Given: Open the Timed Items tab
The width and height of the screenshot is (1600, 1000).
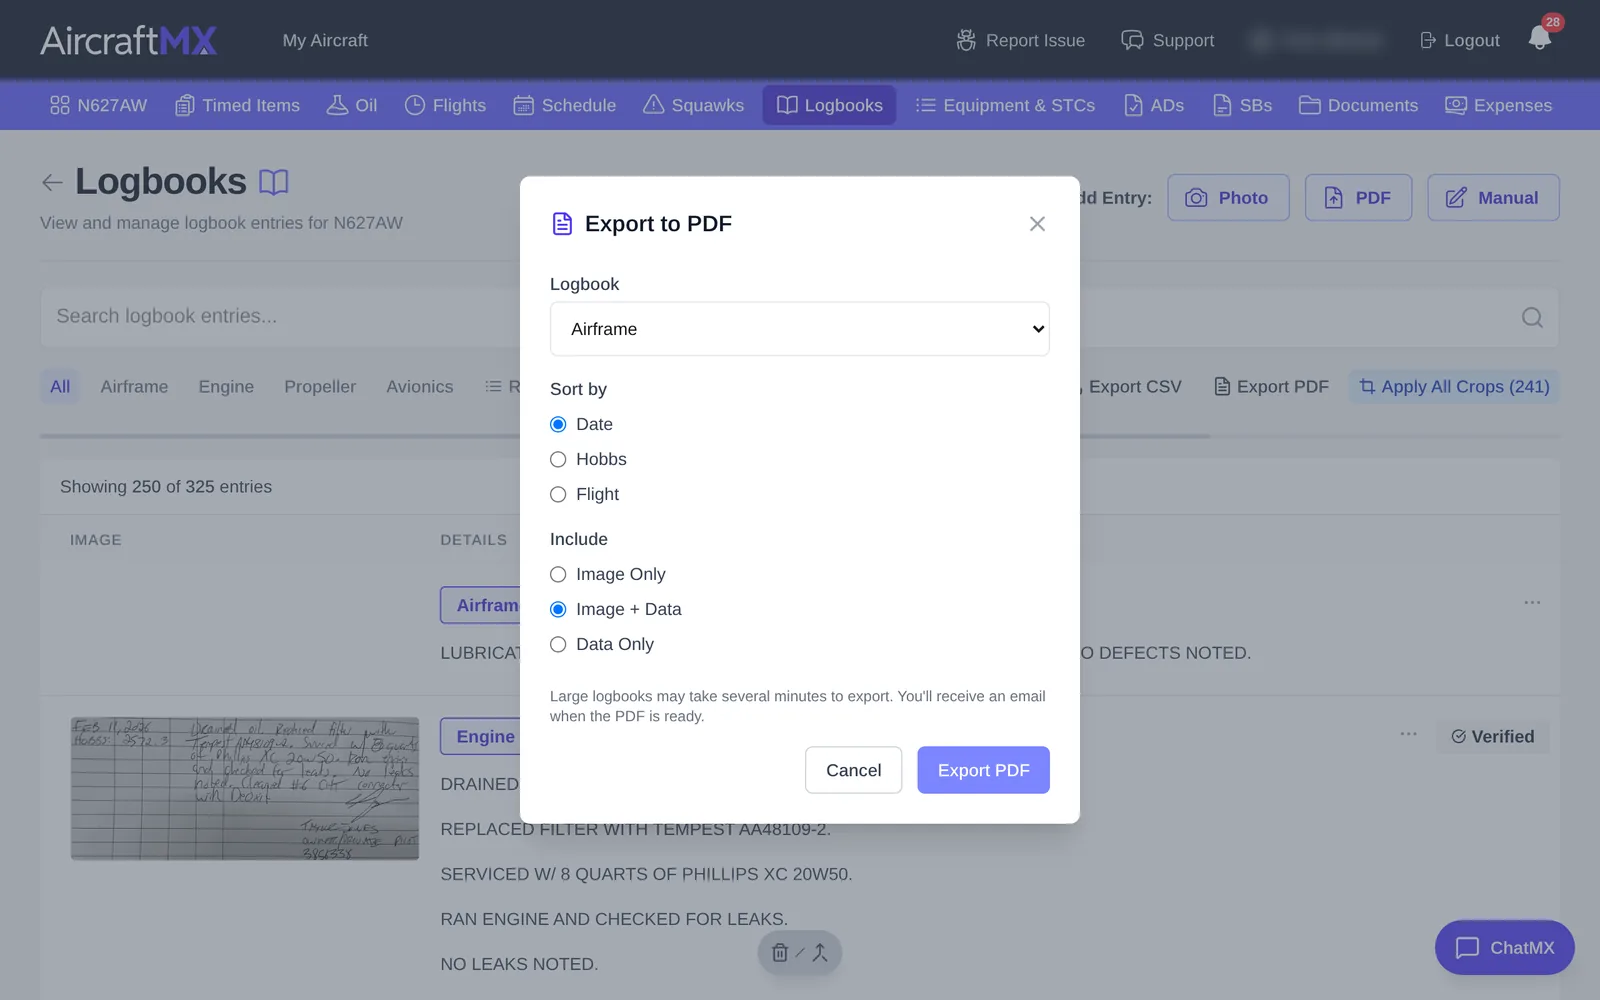Looking at the screenshot, I should [x=238, y=105].
